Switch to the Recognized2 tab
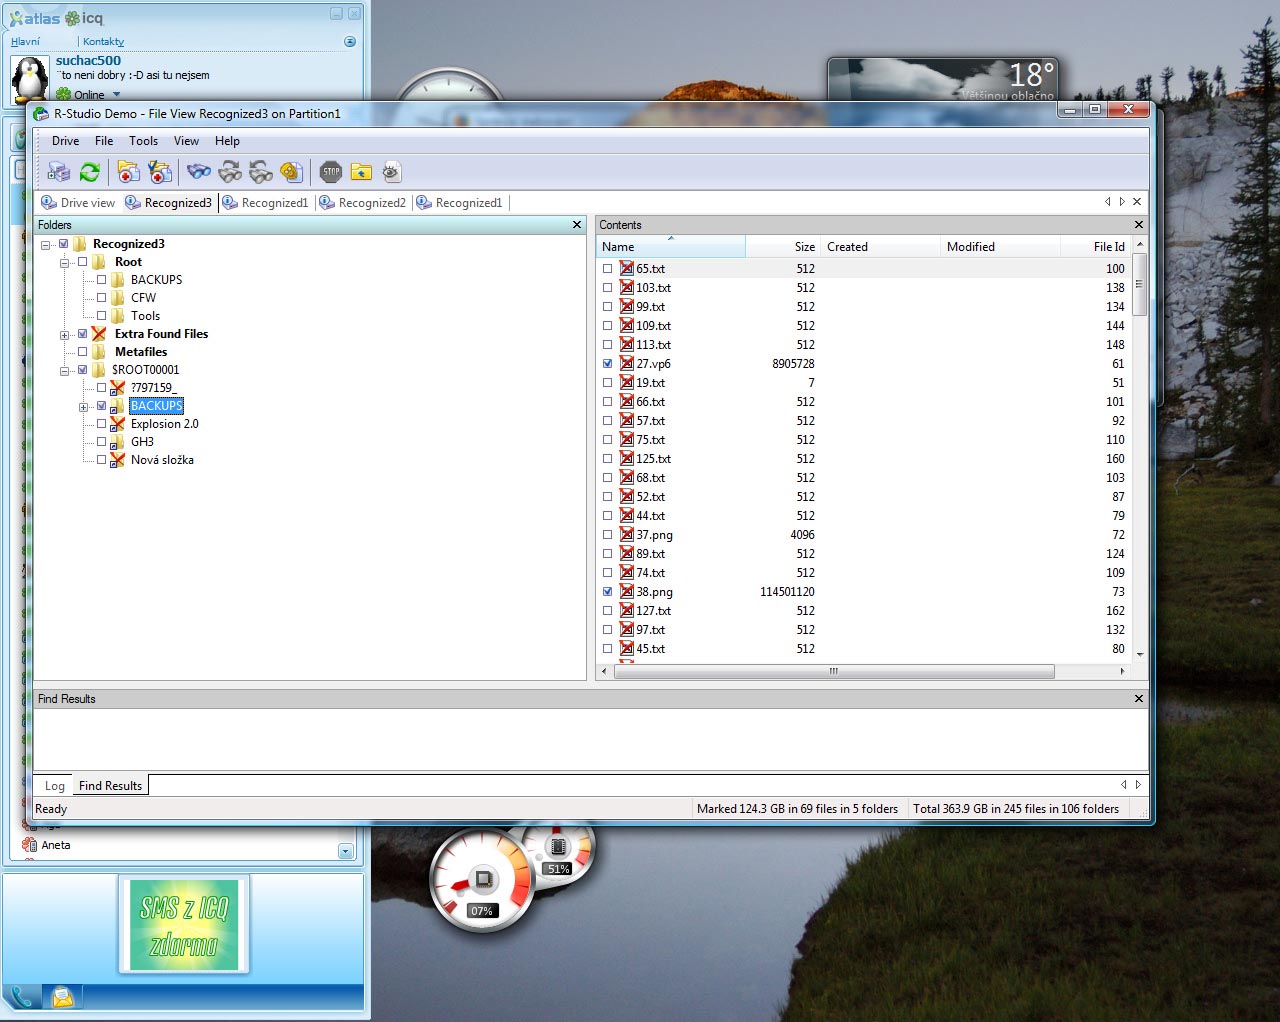Image resolution: width=1280 pixels, height=1022 pixels. [x=362, y=203]
